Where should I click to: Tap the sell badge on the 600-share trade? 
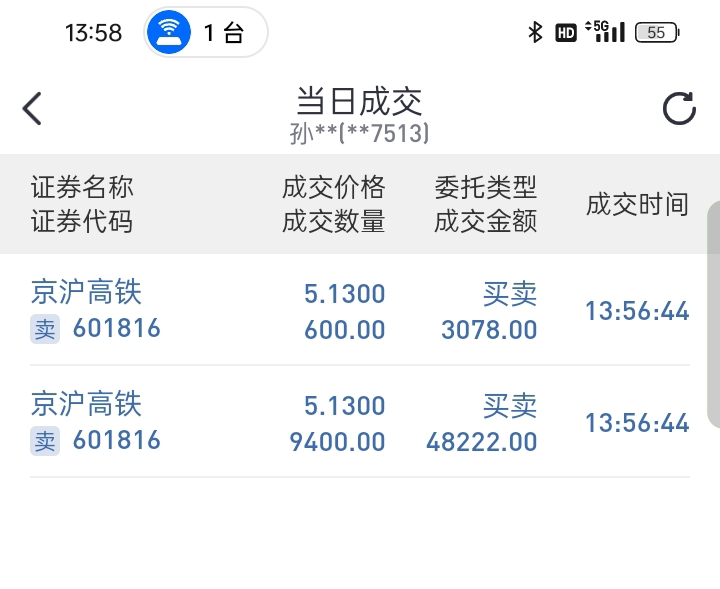pyautogui.click(x=45, y=329)
